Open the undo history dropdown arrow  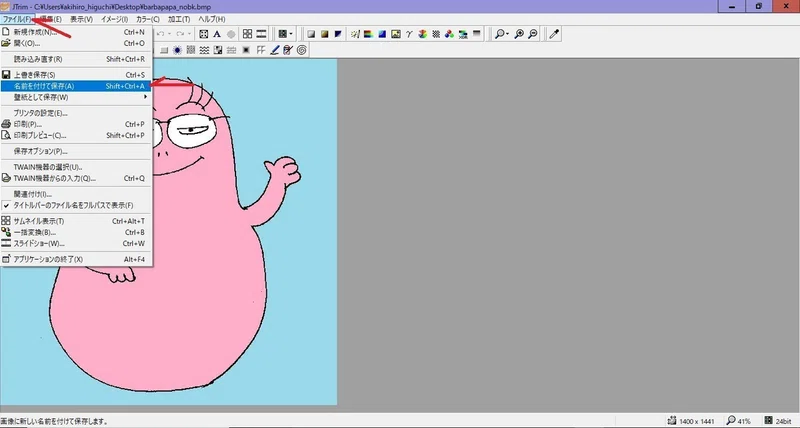pyautogui.click(x=169, y=34)
